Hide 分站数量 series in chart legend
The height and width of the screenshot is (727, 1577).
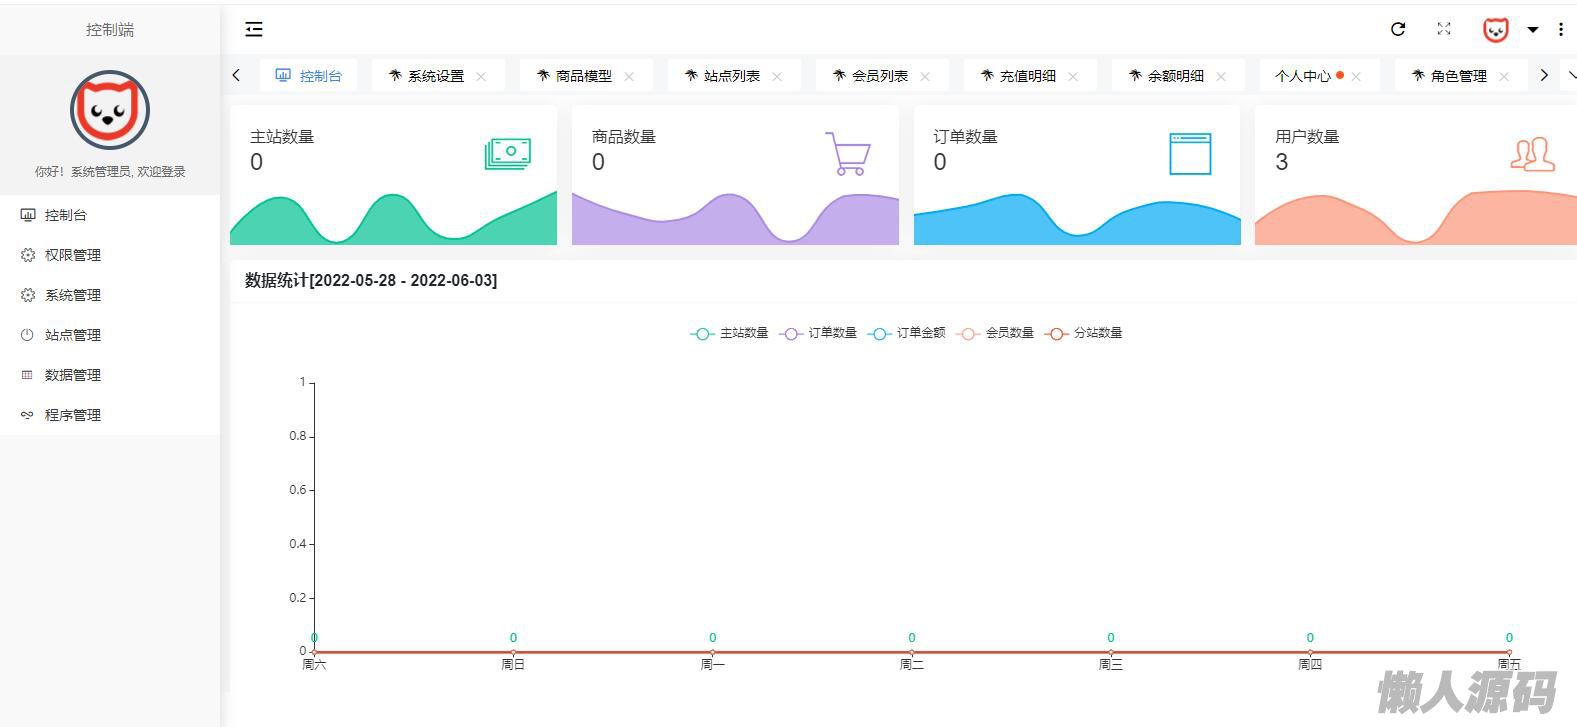pos(1084,333)
